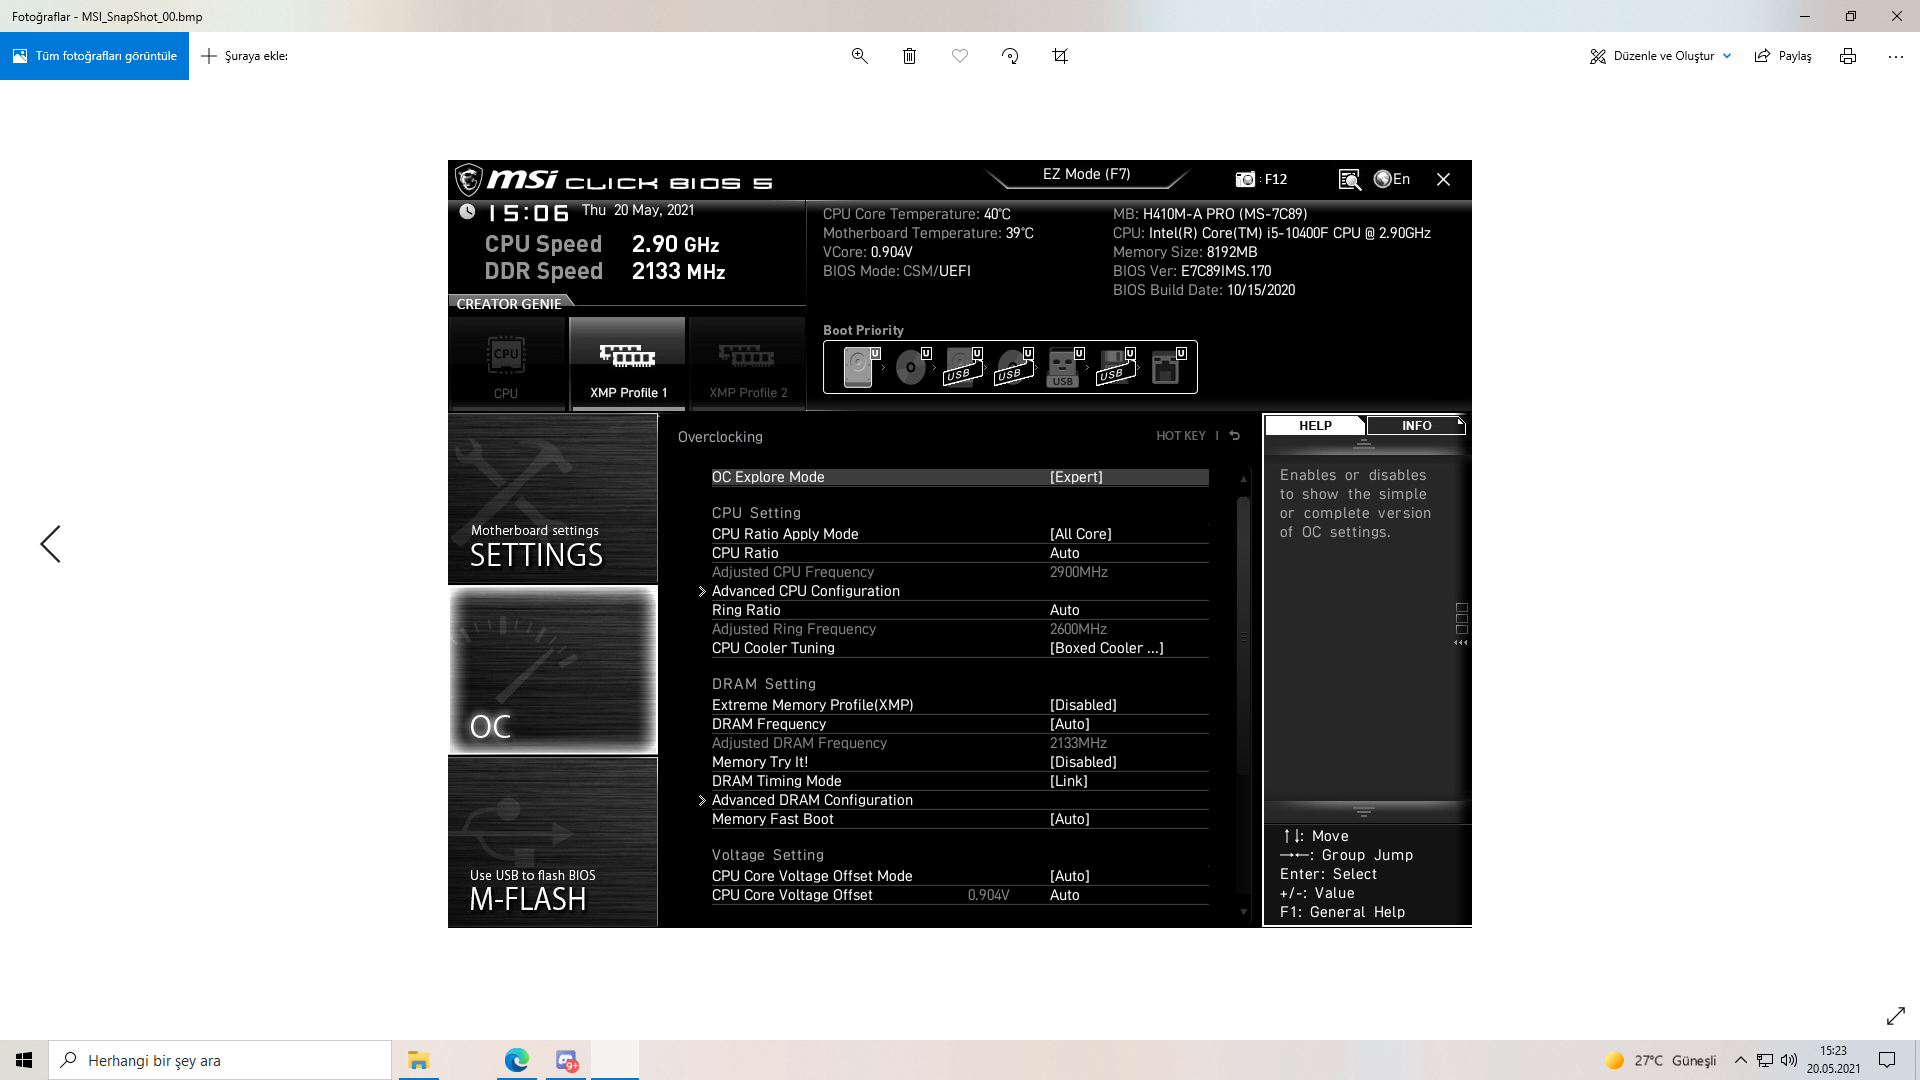Image resolution: width=1920 pixels, height=1080 pixels.
Task: Enter full screen with diagonal arrows icon
Action: (1895, 1016)
